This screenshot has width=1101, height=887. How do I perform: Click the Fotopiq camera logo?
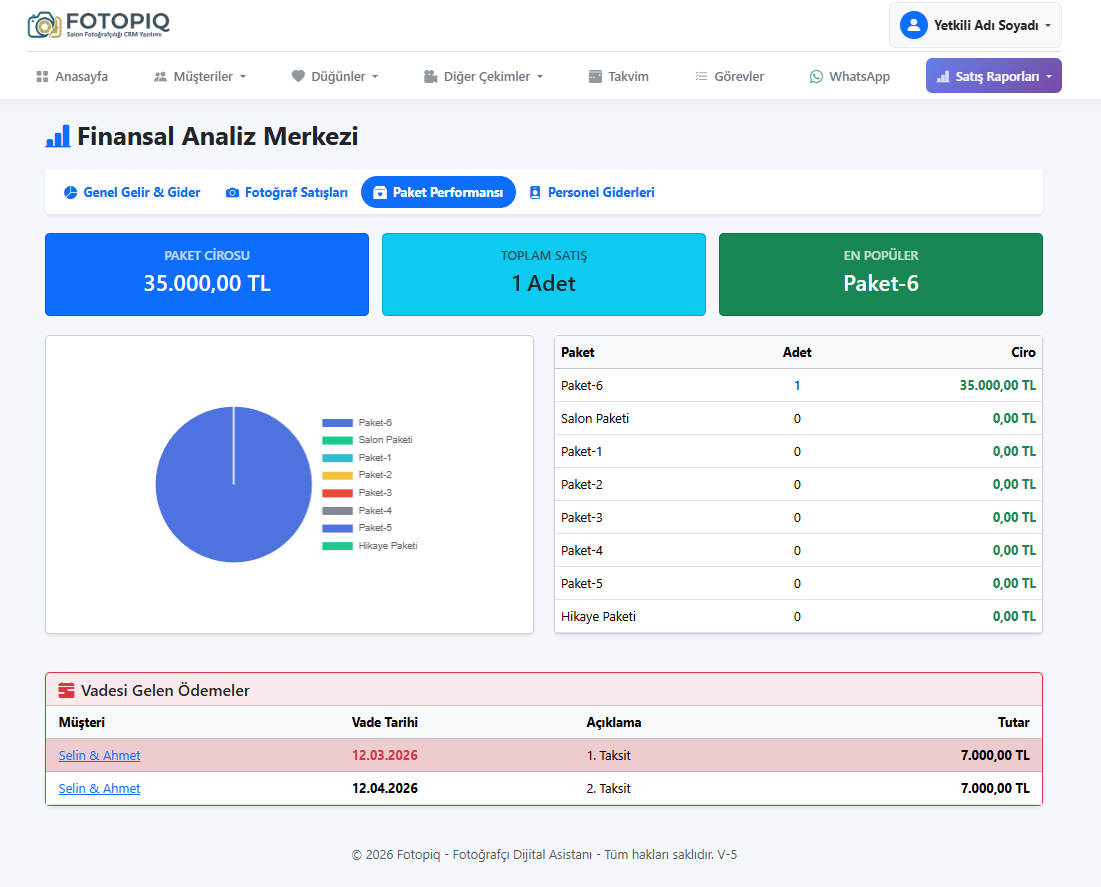(44, 25)
